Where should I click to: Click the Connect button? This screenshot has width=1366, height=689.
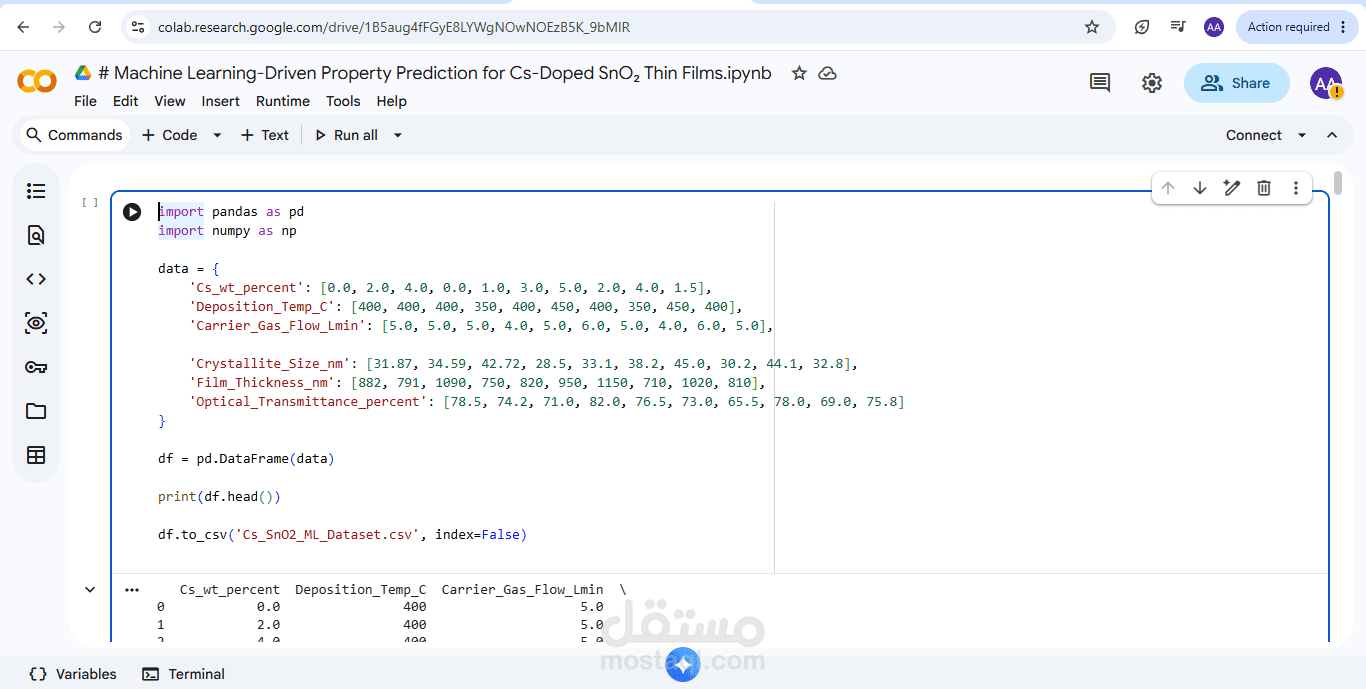[1254, 135]
